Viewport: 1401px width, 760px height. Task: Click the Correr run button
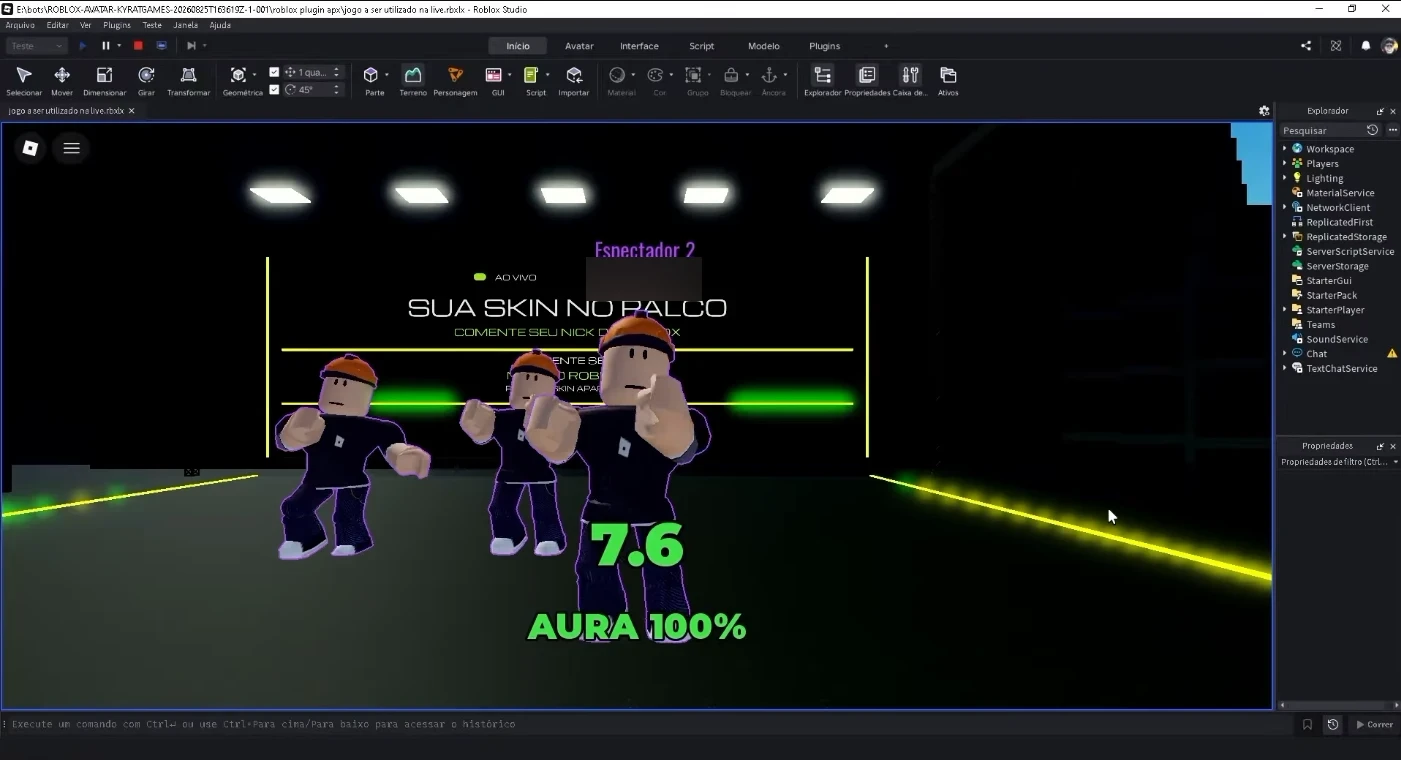point(1374,725)
